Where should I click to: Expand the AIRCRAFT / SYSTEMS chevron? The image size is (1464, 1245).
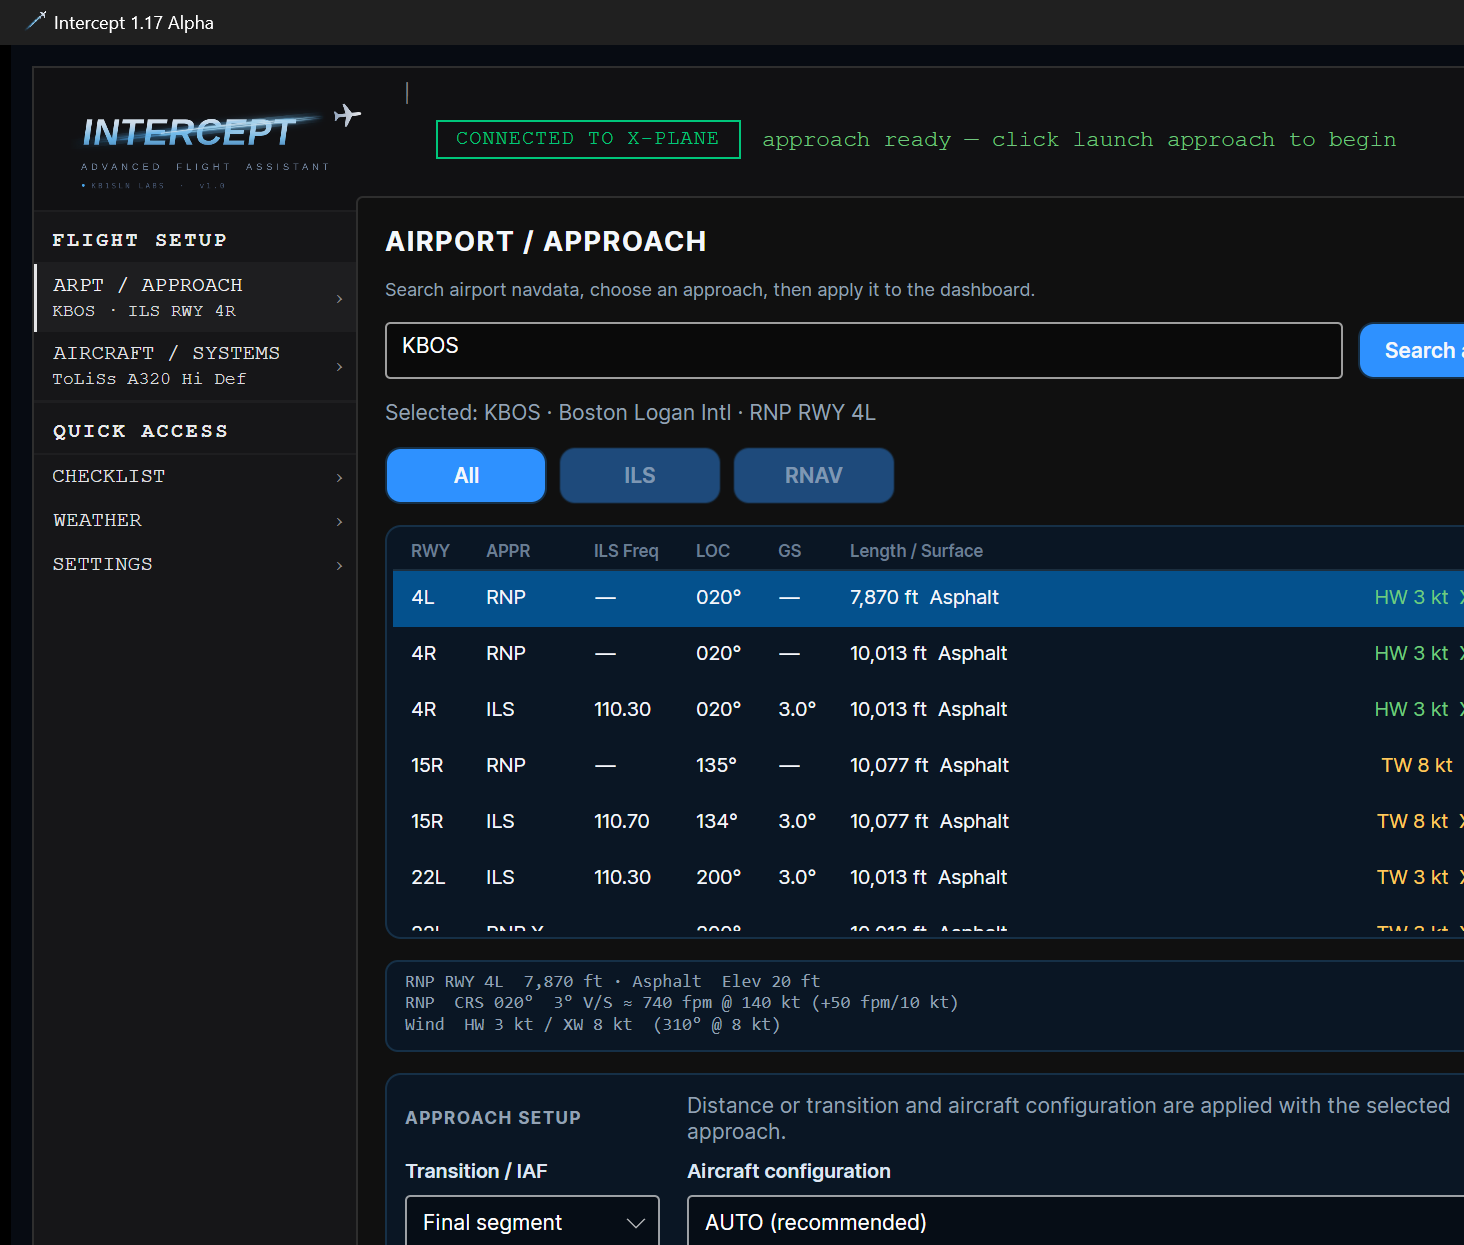point(340,366)
